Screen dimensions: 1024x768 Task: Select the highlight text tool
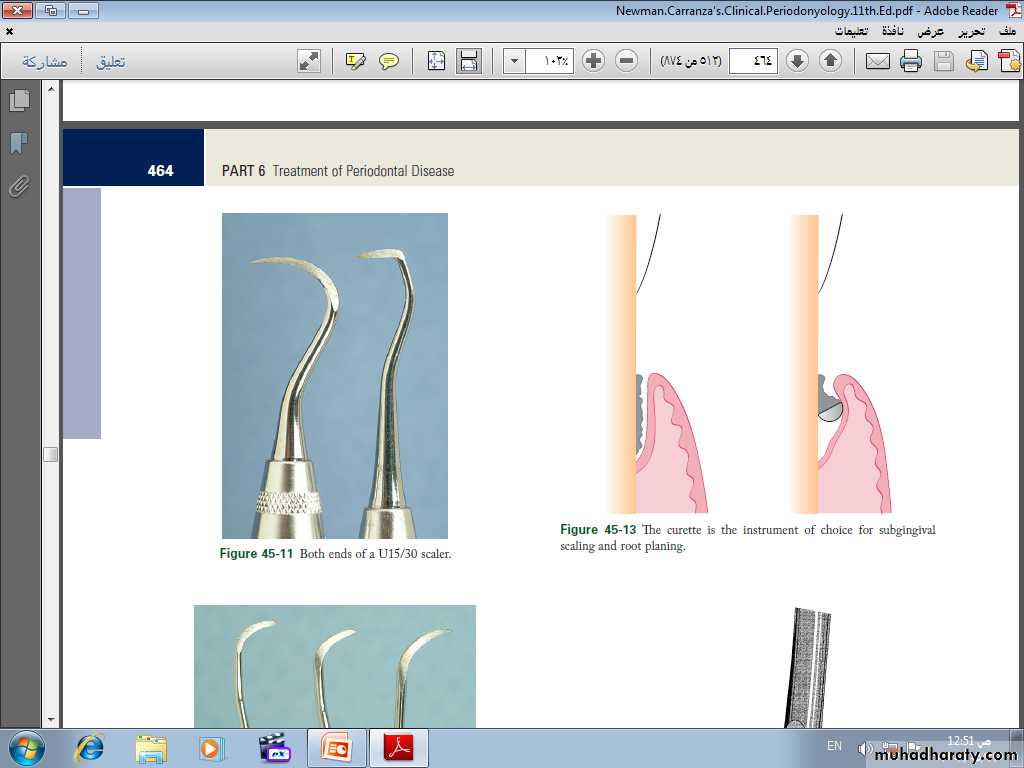[x=356, y=61]
